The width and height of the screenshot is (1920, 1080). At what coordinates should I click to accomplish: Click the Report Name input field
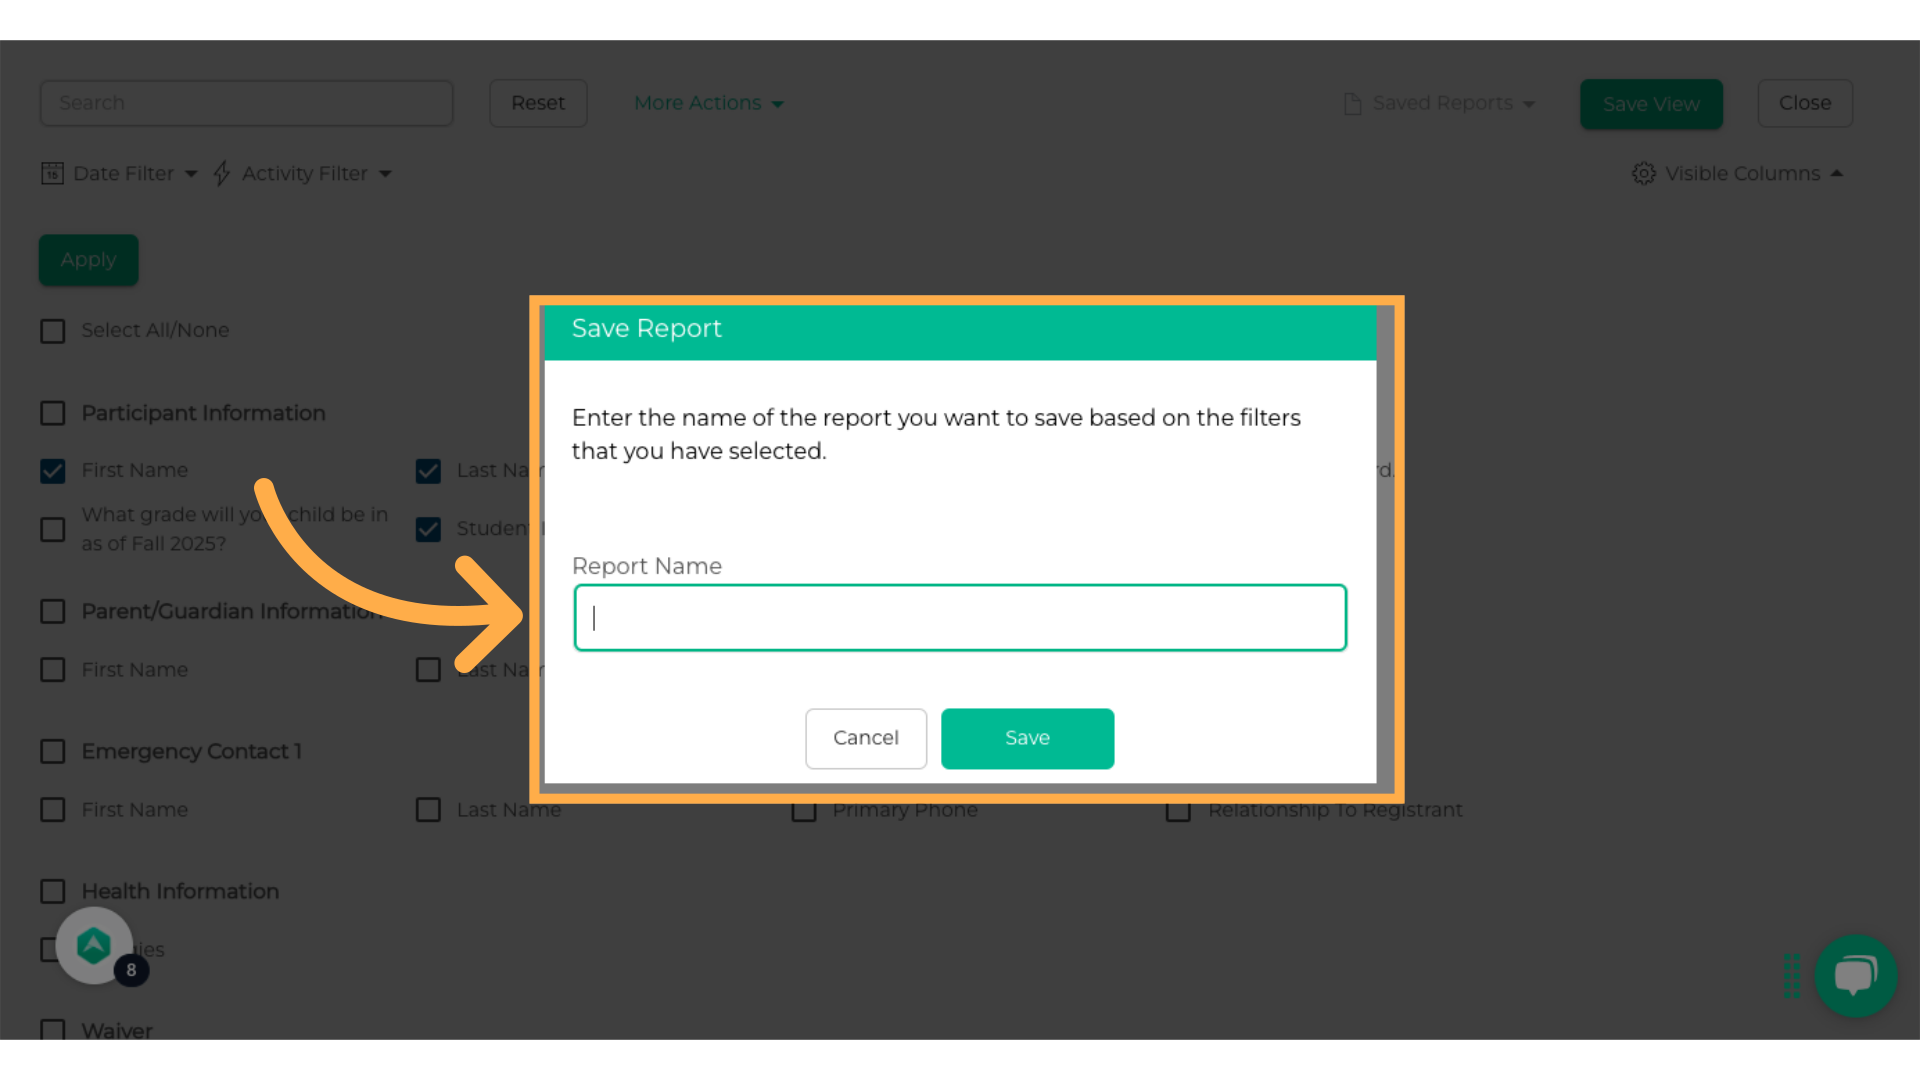pyautogui.click(x=960, y=618)
